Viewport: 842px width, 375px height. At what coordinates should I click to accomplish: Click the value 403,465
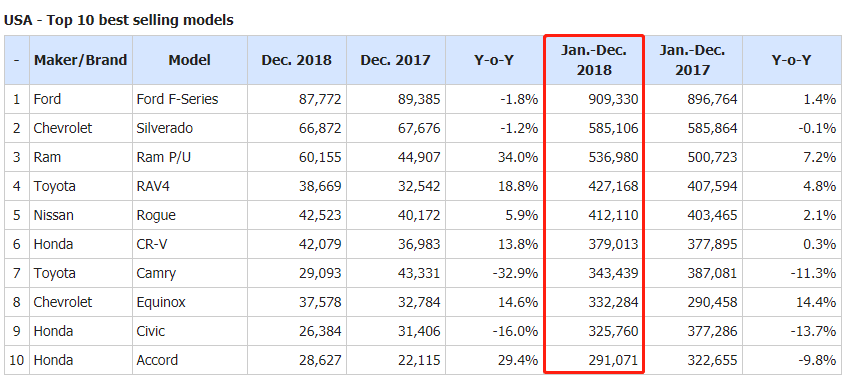click(x=712, y=215)
